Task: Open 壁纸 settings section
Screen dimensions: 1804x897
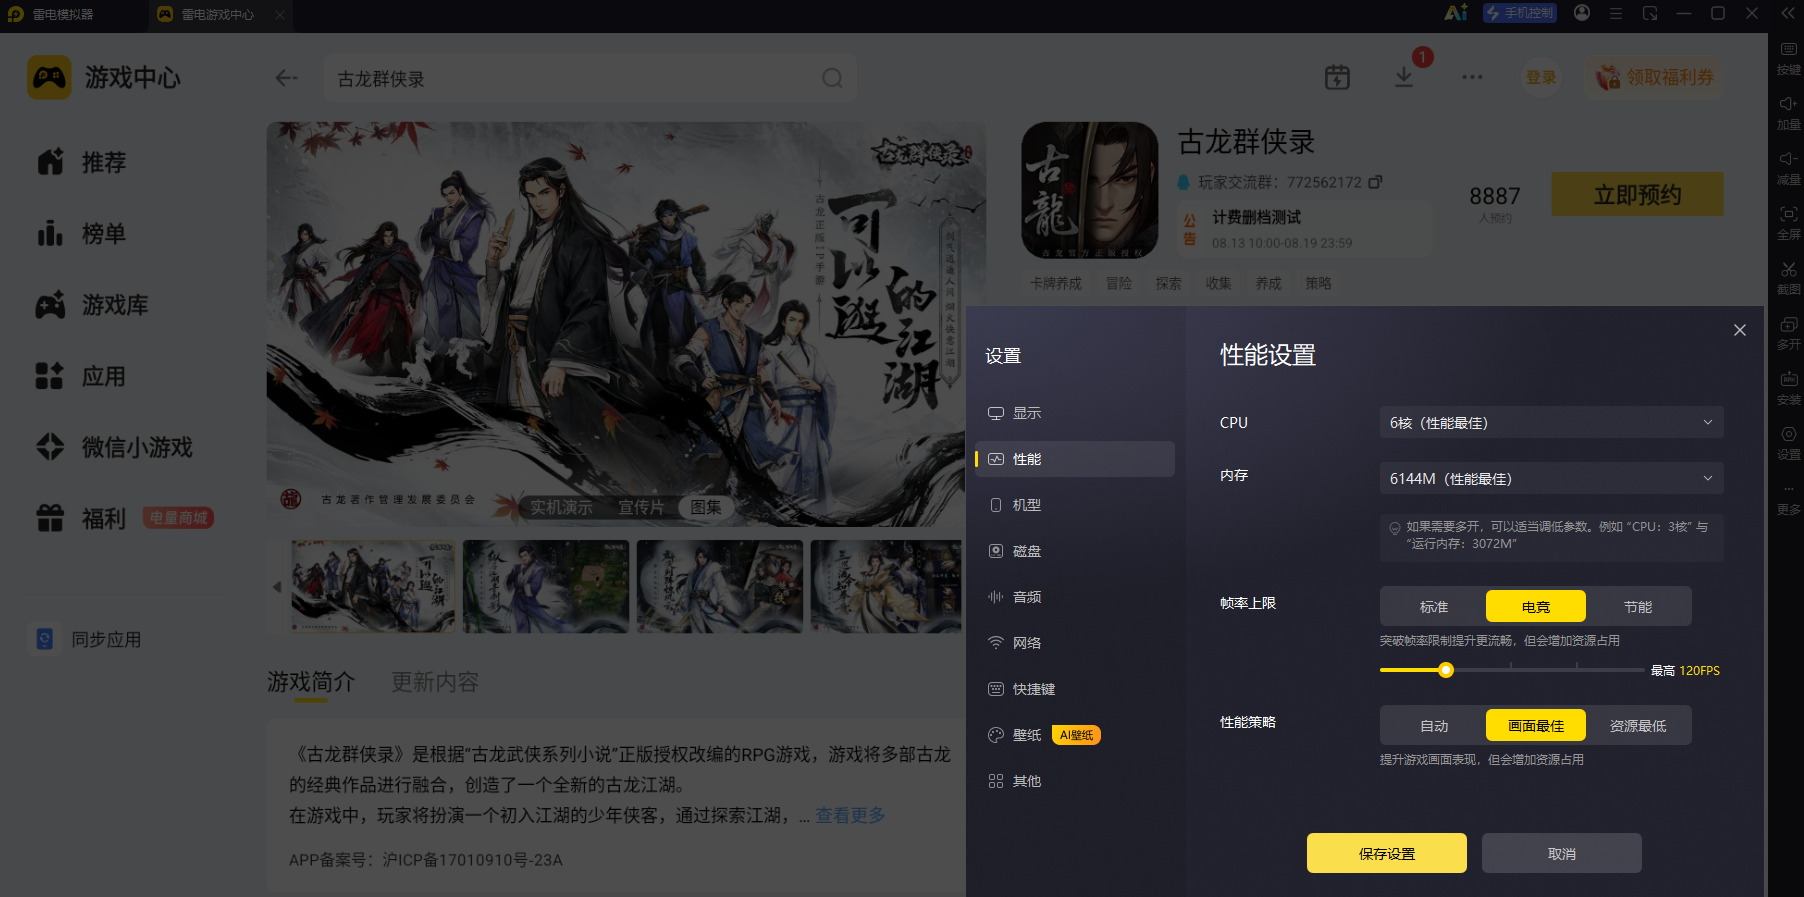Action: (x=1075, y=735)
